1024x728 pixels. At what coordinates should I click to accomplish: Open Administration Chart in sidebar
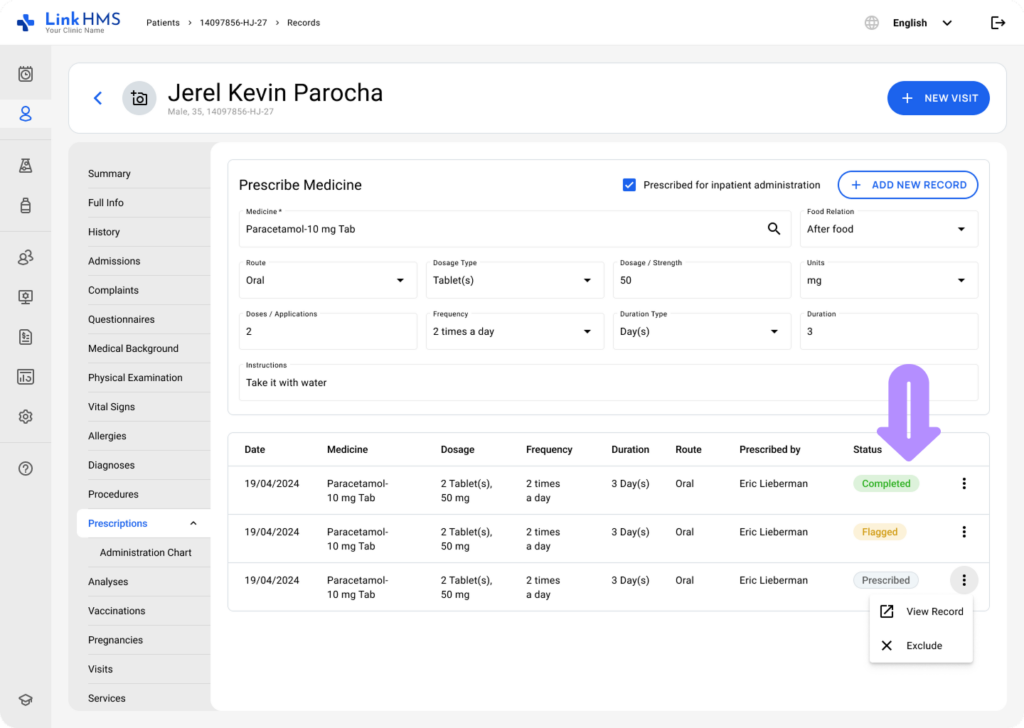[146, 553]
